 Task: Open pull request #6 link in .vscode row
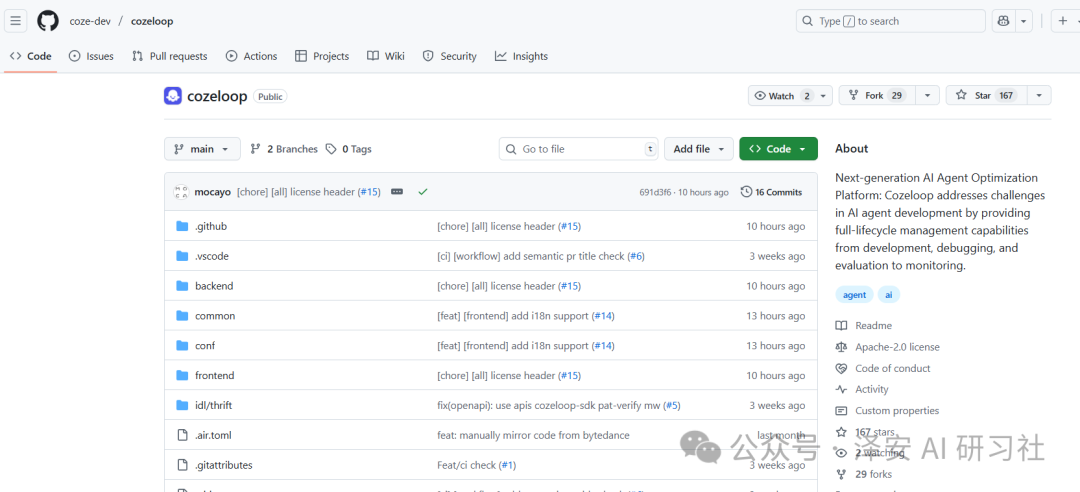636,256
